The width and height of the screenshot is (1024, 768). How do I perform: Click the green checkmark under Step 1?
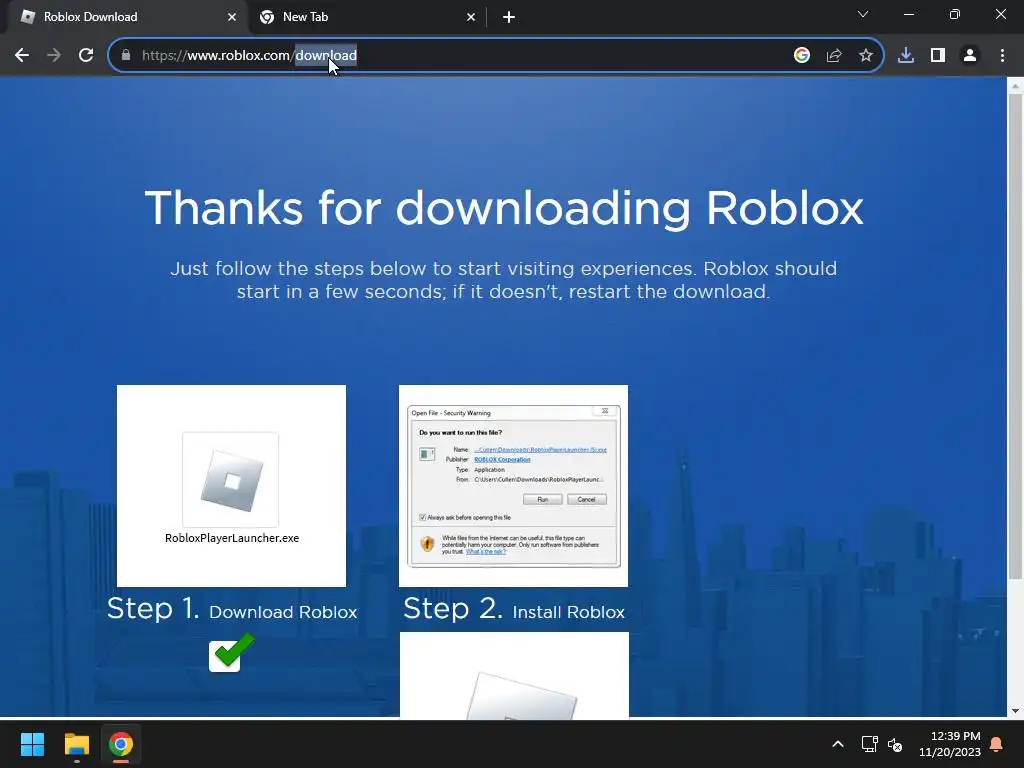(232, 652)
